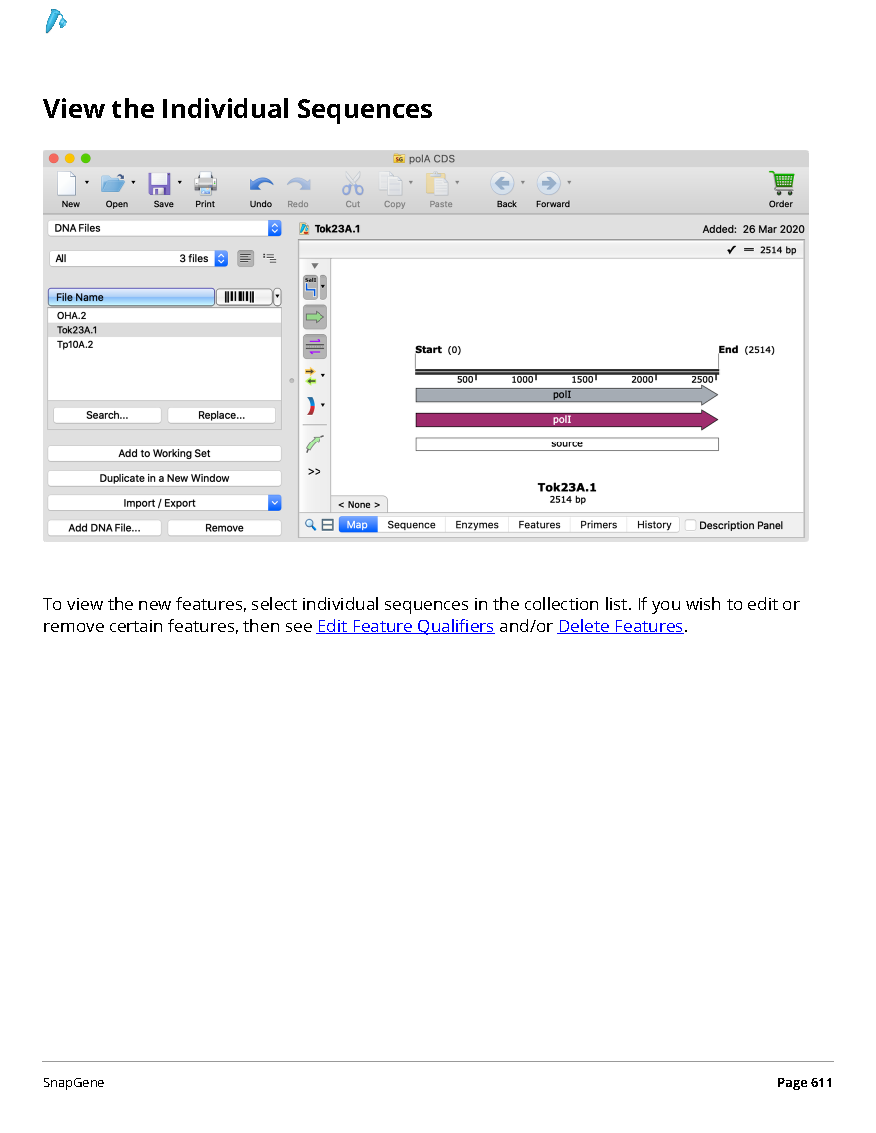
Task: Click Add to Working Set
Action: click(165, 453)
